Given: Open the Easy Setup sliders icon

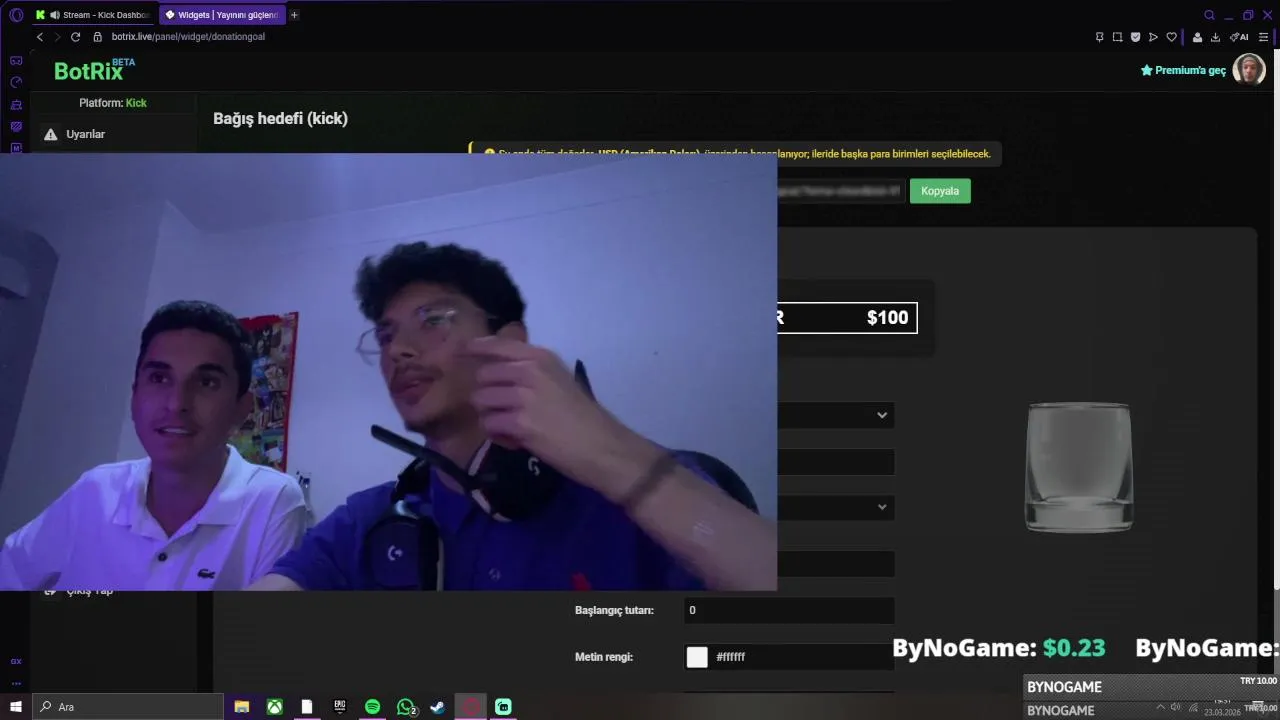Looking at the screenshot, I should [x=1263, y=37].
